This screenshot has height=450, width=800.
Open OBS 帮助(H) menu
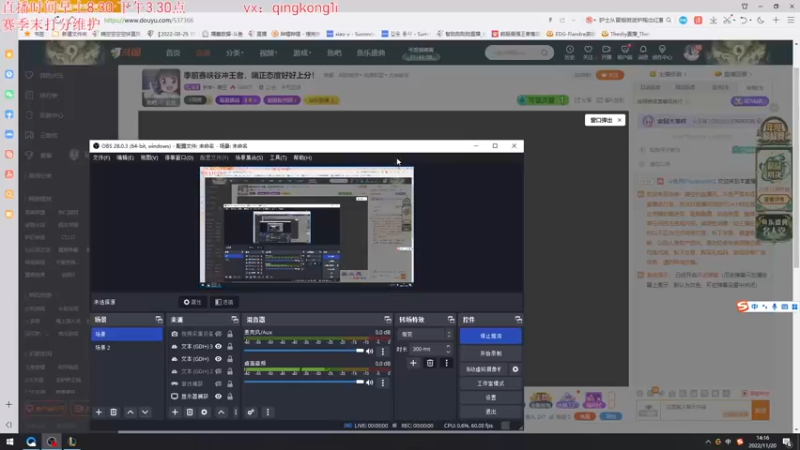[303, 158]
